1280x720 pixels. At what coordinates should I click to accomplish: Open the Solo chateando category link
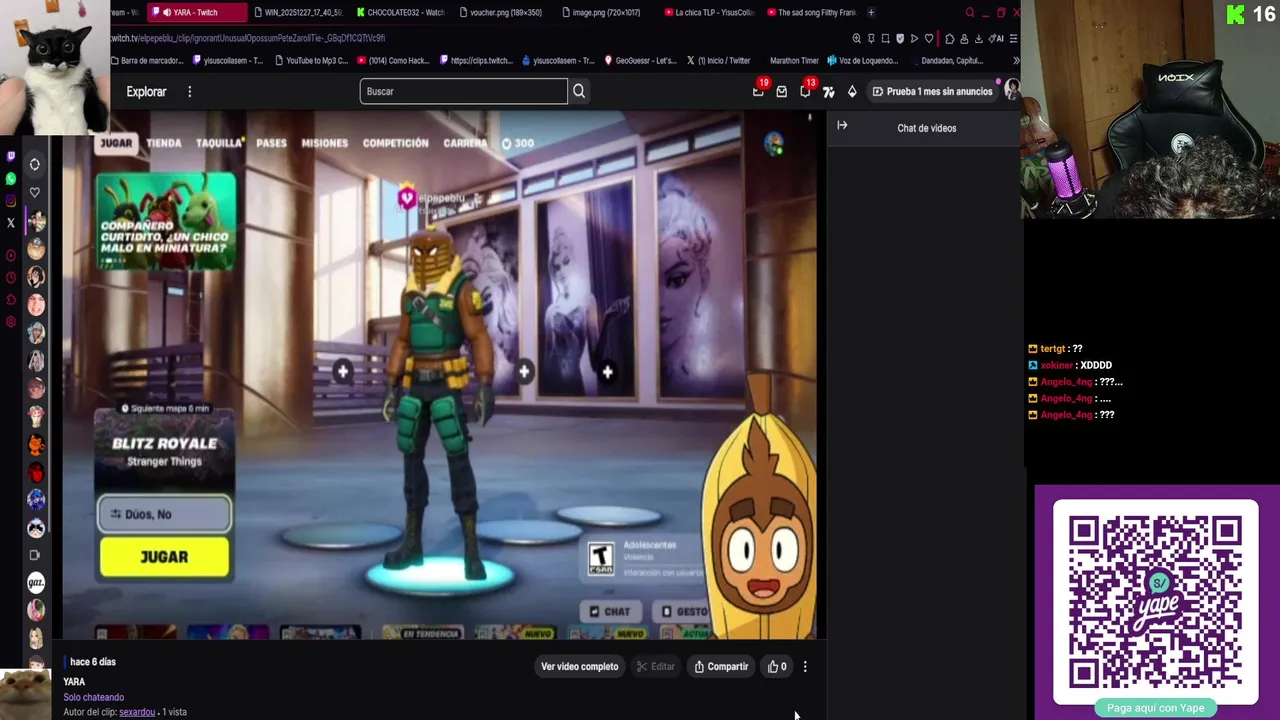tap(94, 697)
